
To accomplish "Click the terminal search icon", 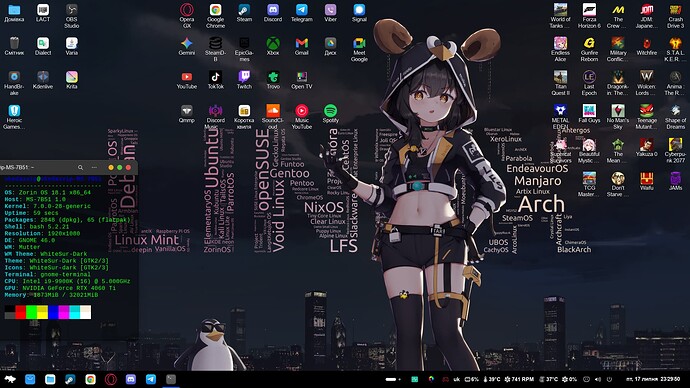I will pos(81,167).
